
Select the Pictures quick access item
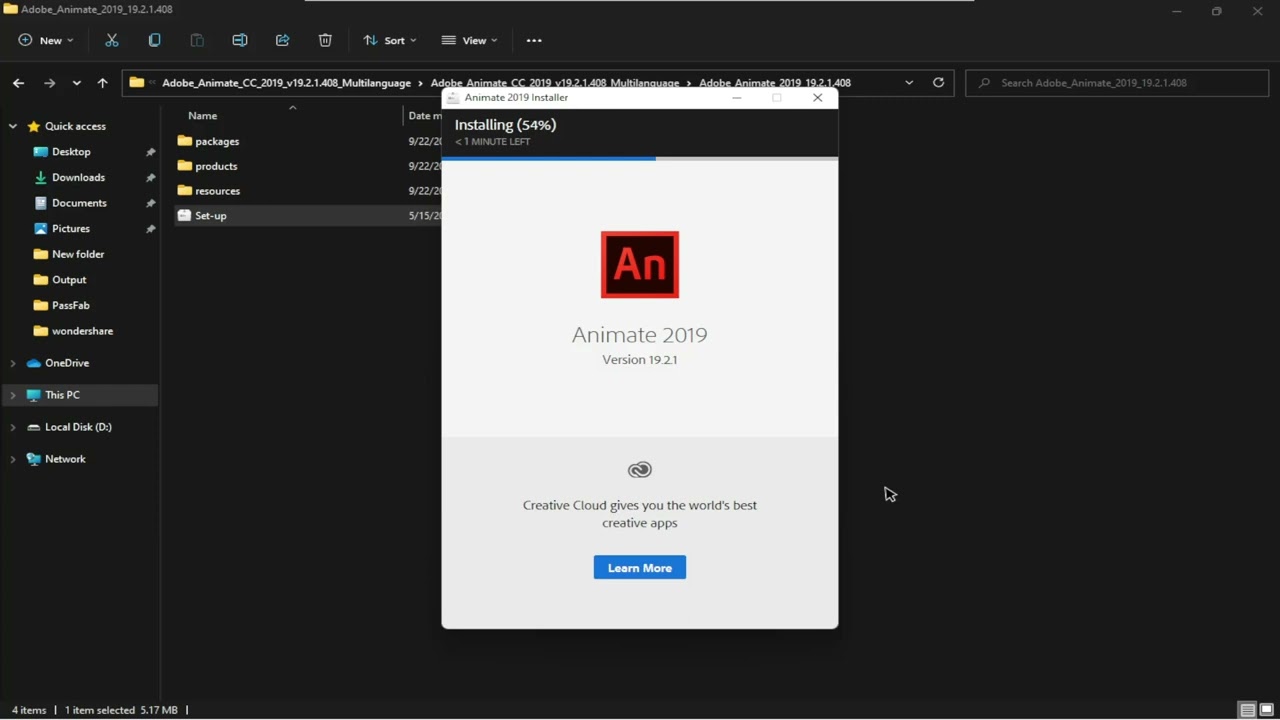pyautogui.click(x=70, y=229)
